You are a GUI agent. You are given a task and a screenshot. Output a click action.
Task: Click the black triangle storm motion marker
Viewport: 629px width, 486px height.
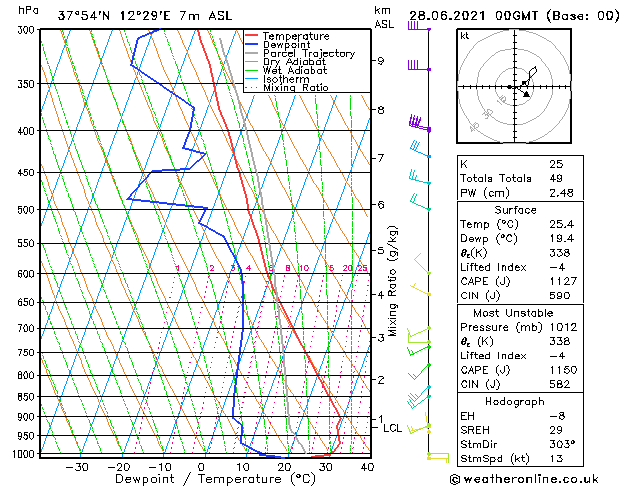(526, 94)
